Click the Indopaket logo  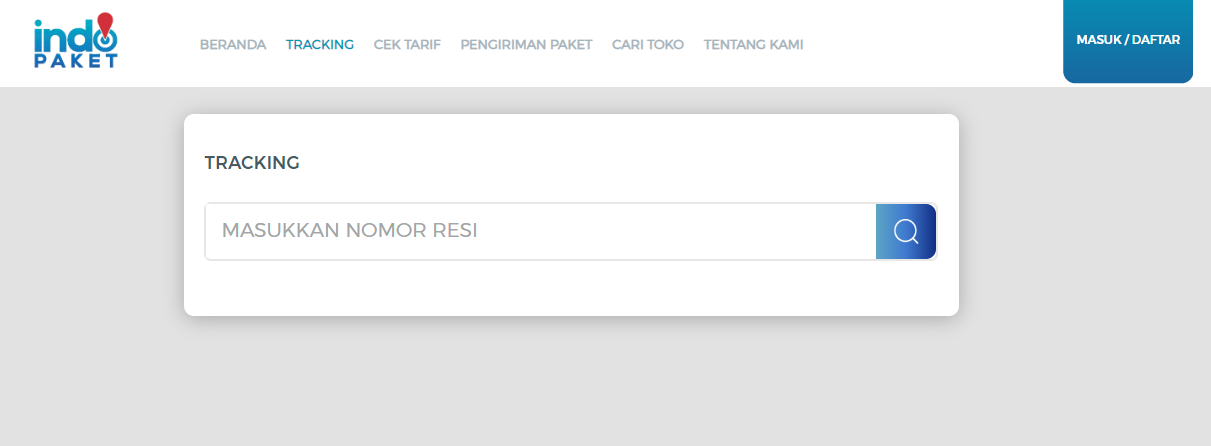[x=76, y=41]
